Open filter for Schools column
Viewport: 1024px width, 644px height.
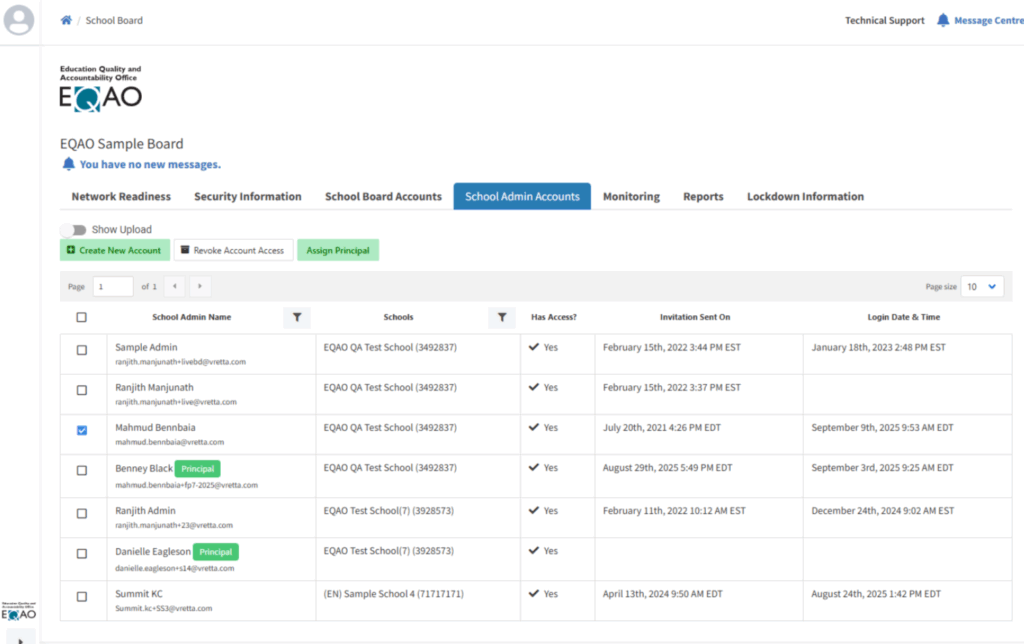coord(502,317)
